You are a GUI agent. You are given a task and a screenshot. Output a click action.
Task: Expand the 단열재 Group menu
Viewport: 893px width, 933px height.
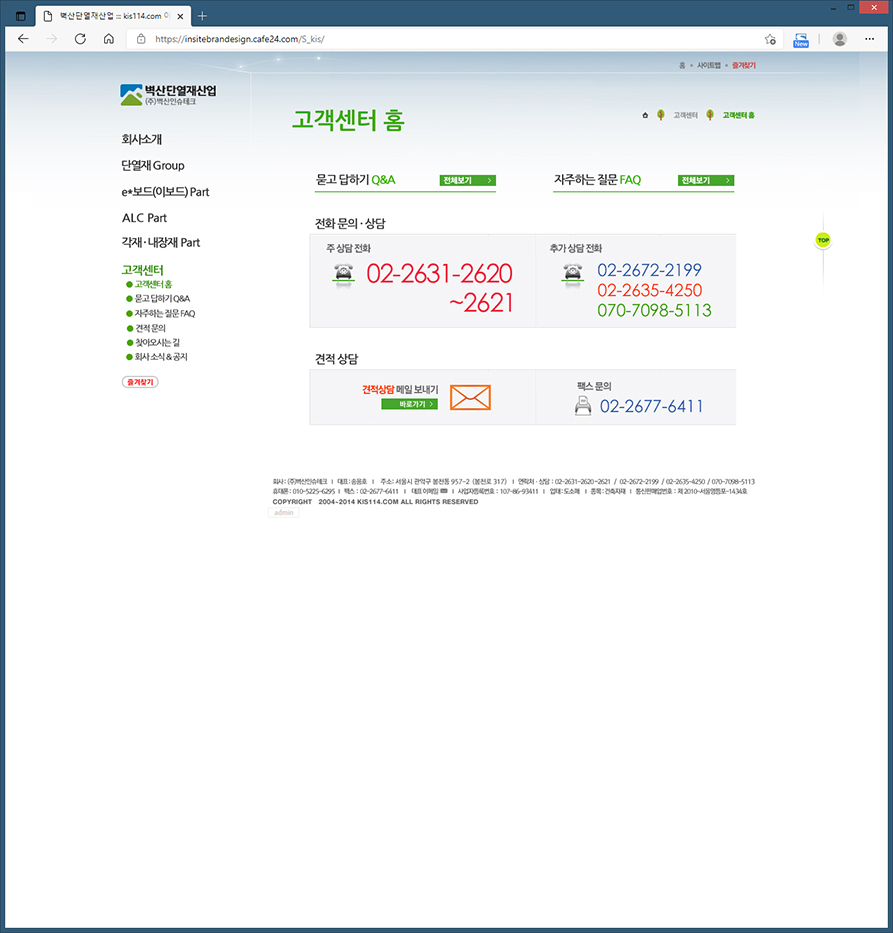click(x=153, y=166)
